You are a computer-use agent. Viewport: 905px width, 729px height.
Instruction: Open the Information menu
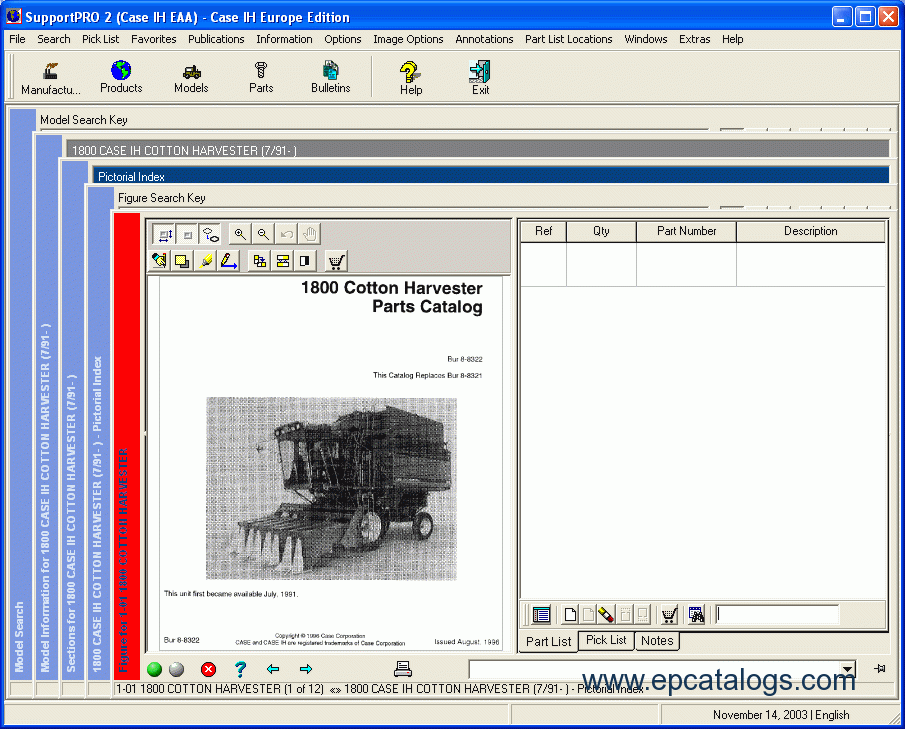tap(284, 39)
